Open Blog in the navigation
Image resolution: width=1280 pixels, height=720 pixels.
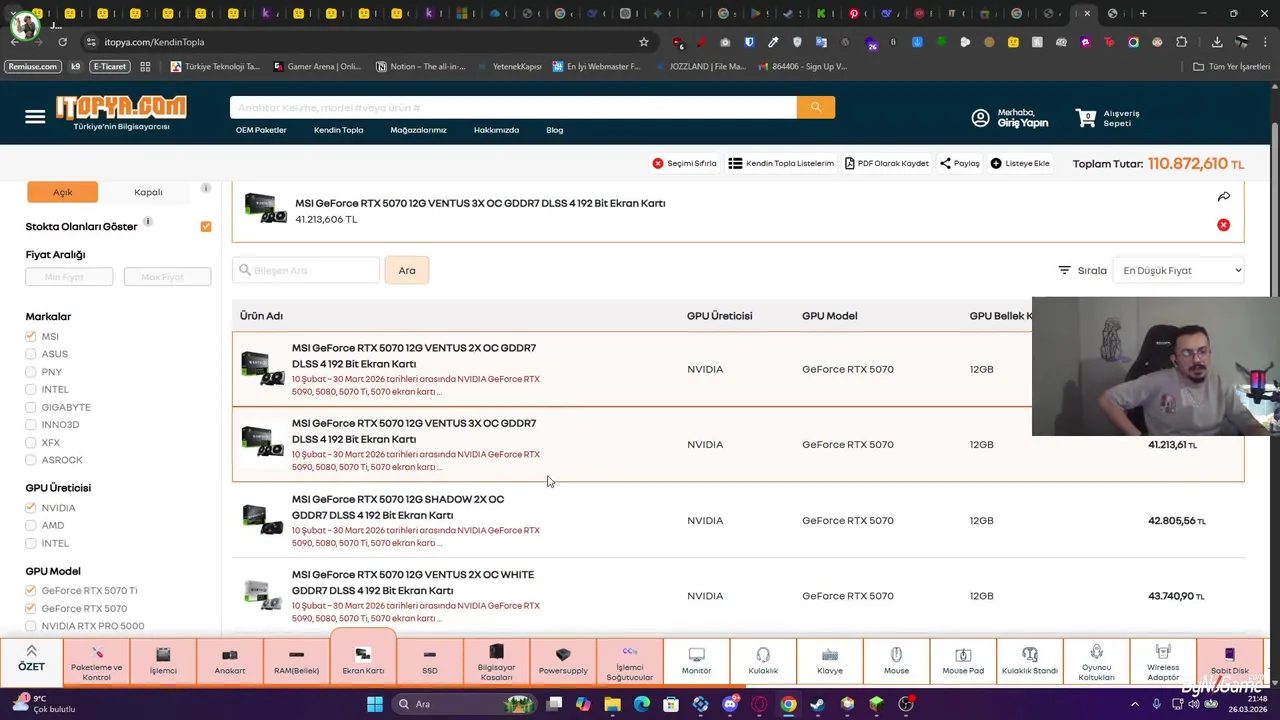[554, 130]
